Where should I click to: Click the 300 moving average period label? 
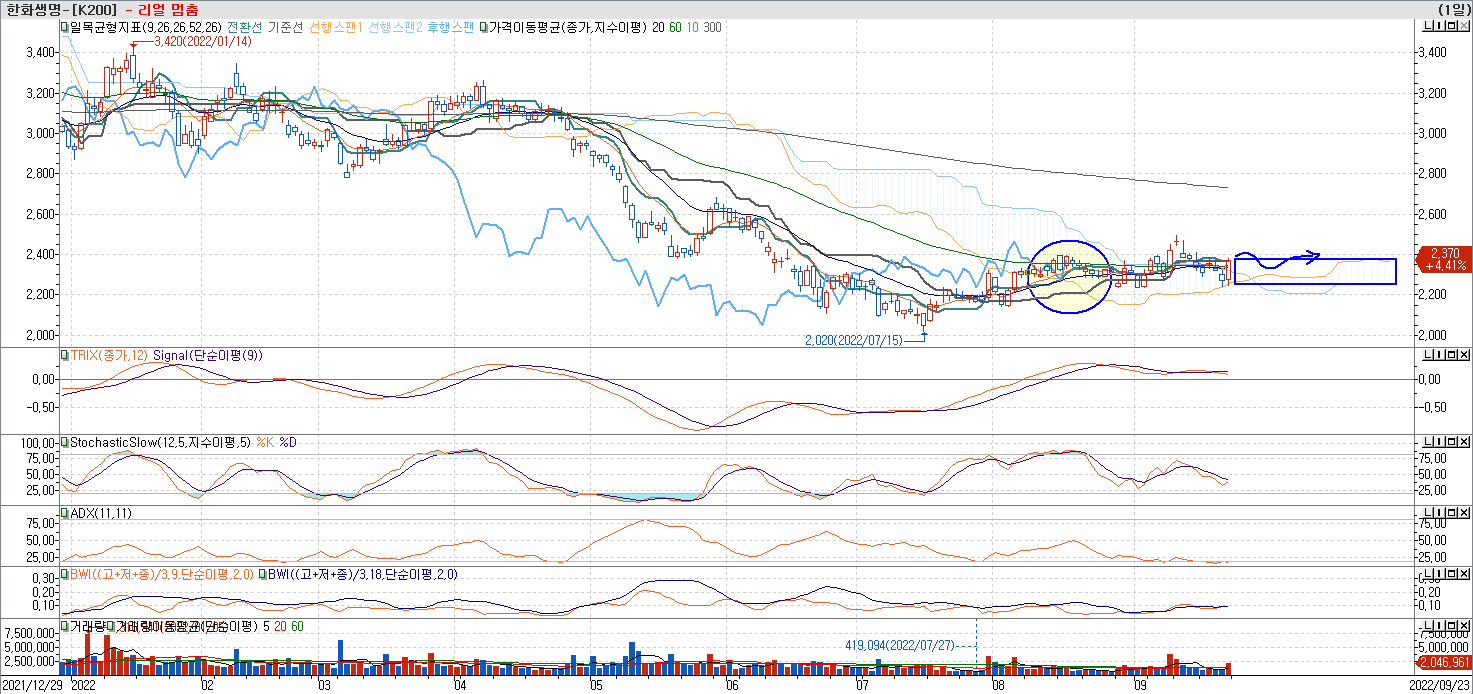[x=712, y=27]
